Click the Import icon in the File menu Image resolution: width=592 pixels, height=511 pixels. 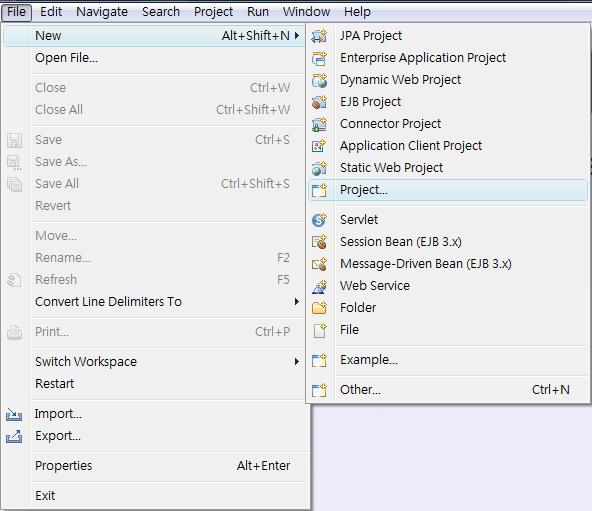(14, 414)
